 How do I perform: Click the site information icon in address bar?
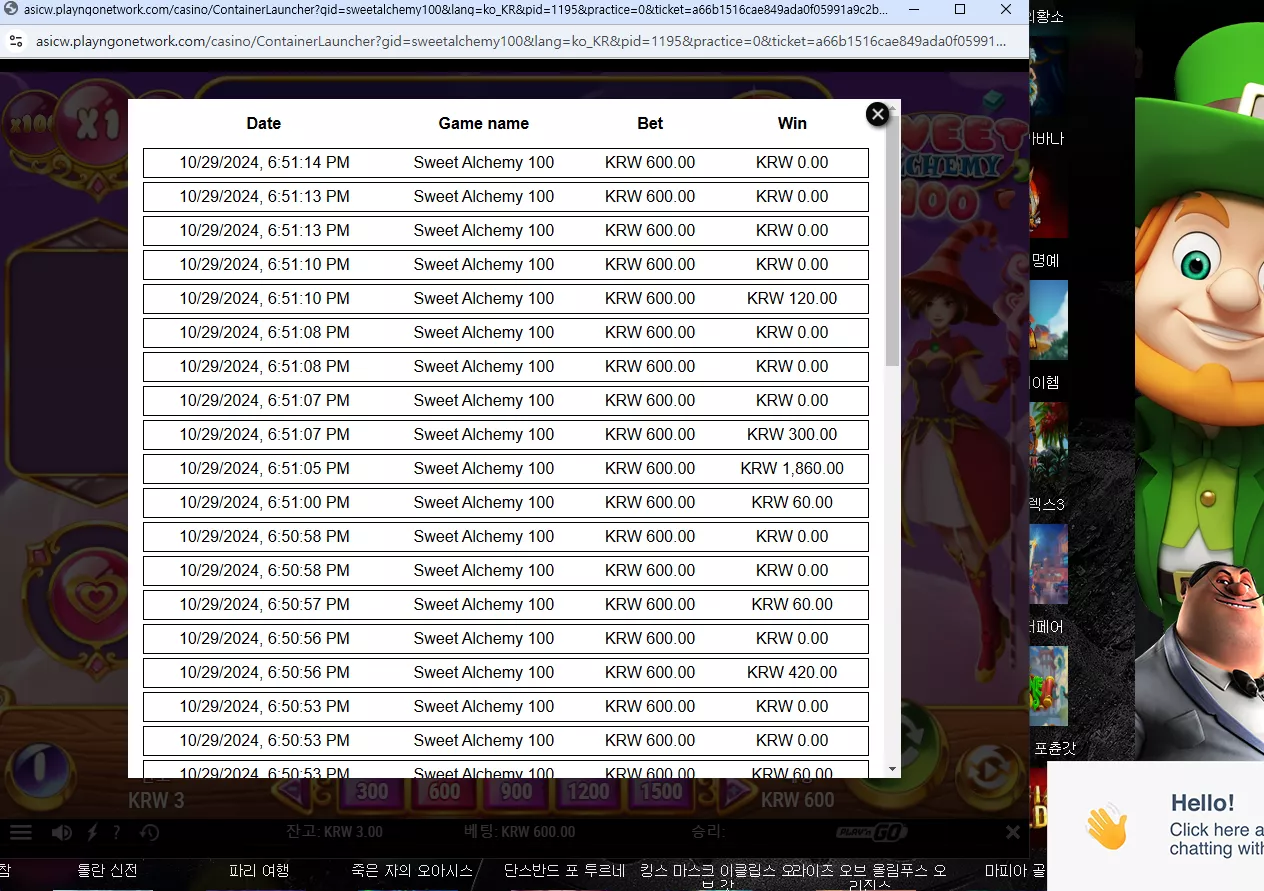point(15,41)
